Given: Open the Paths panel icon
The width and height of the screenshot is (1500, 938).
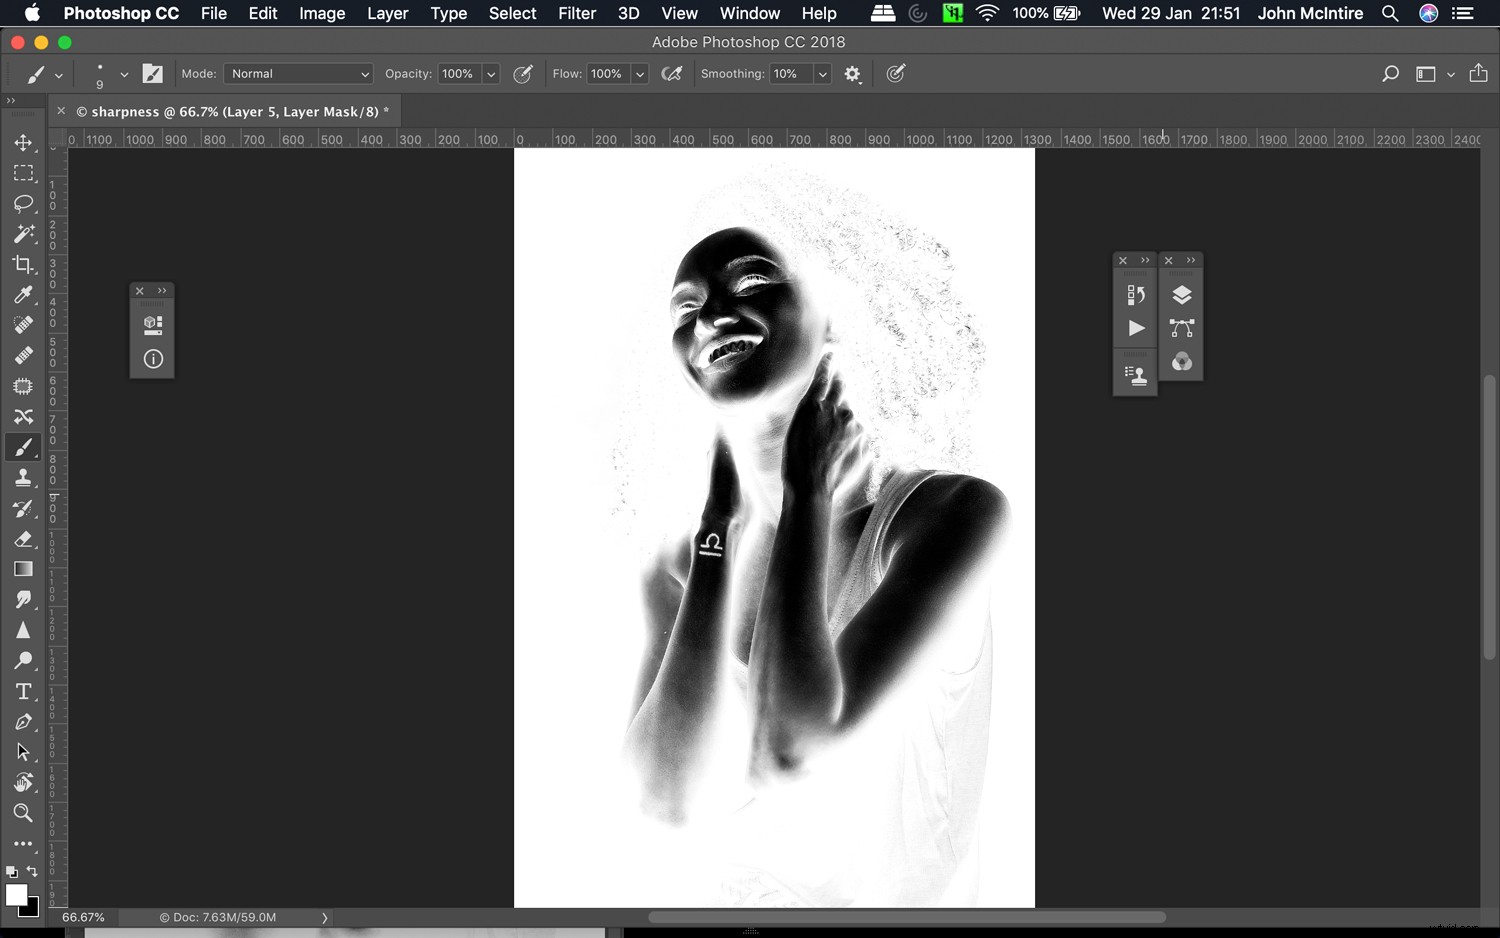Looking at the screenshot, I should 1181,328.
